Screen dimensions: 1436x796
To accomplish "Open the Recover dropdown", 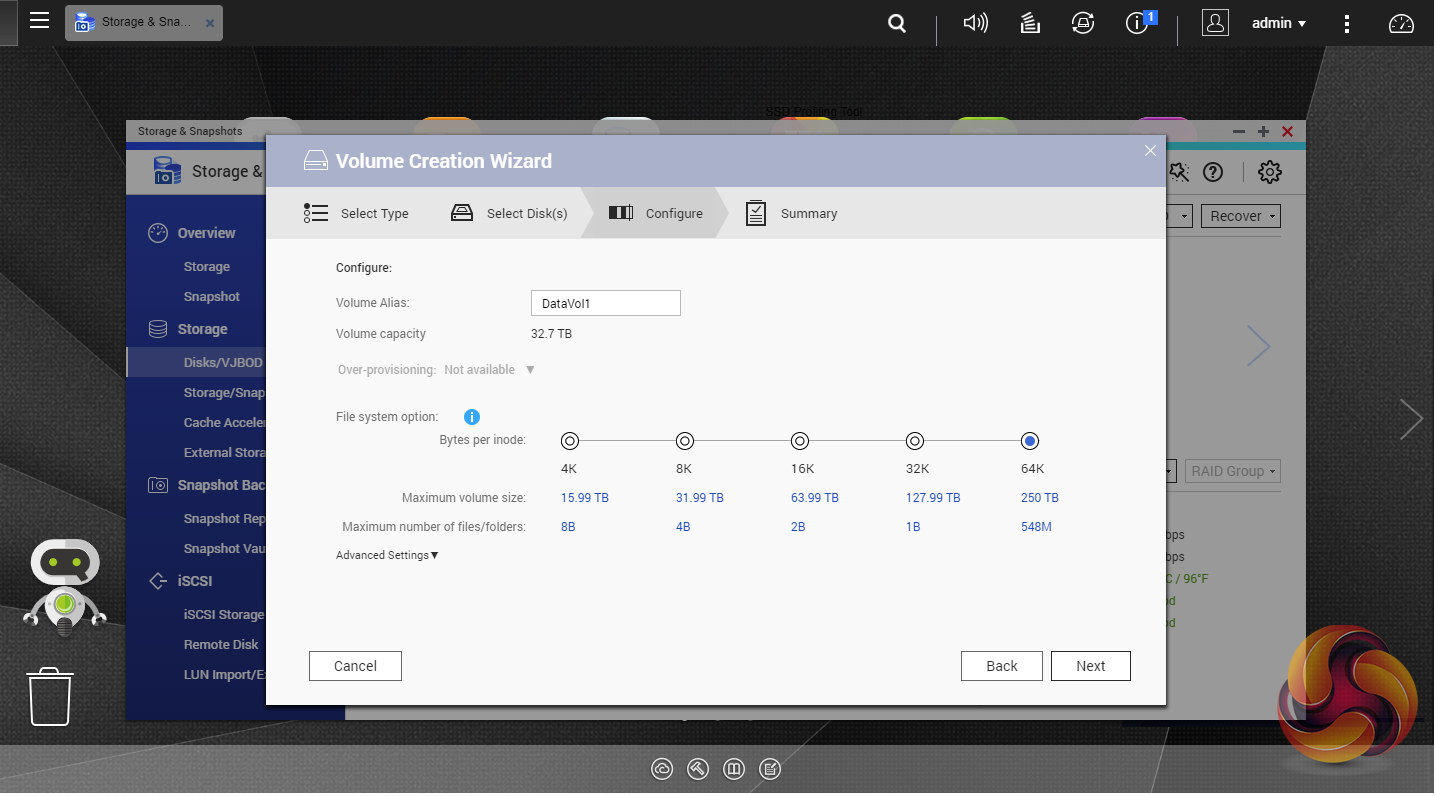I will pos(1243,216).
